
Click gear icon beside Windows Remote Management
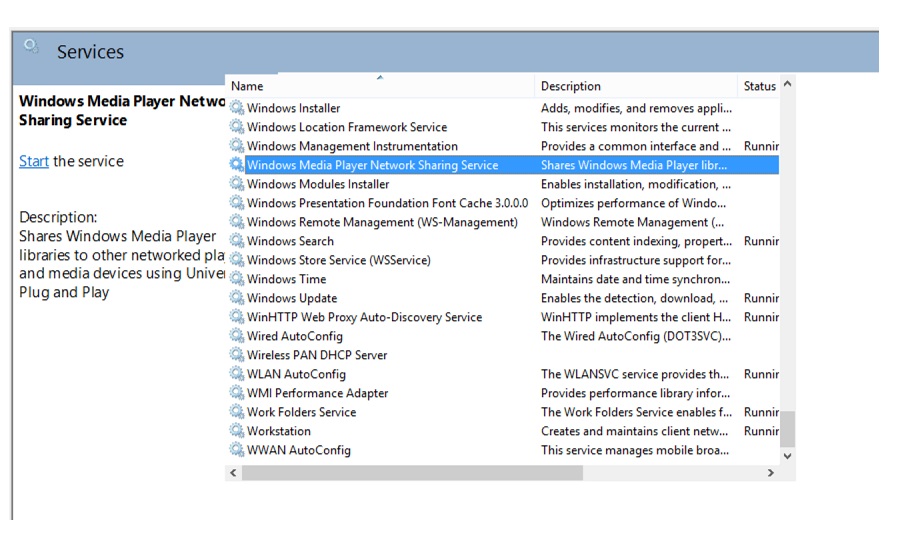(236, 221)
